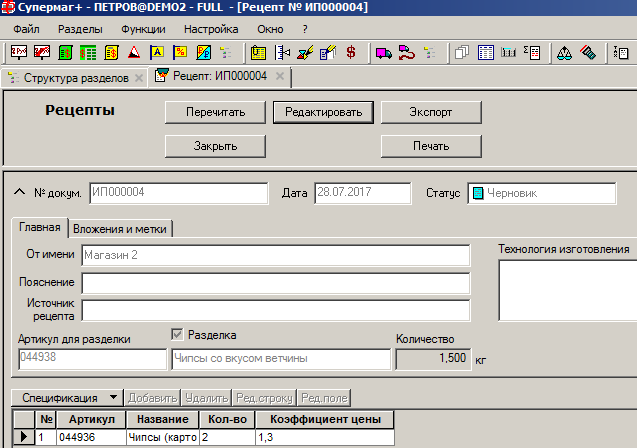Click the Добавить specification button
This screenshot has height=448, width=637.
153,398
